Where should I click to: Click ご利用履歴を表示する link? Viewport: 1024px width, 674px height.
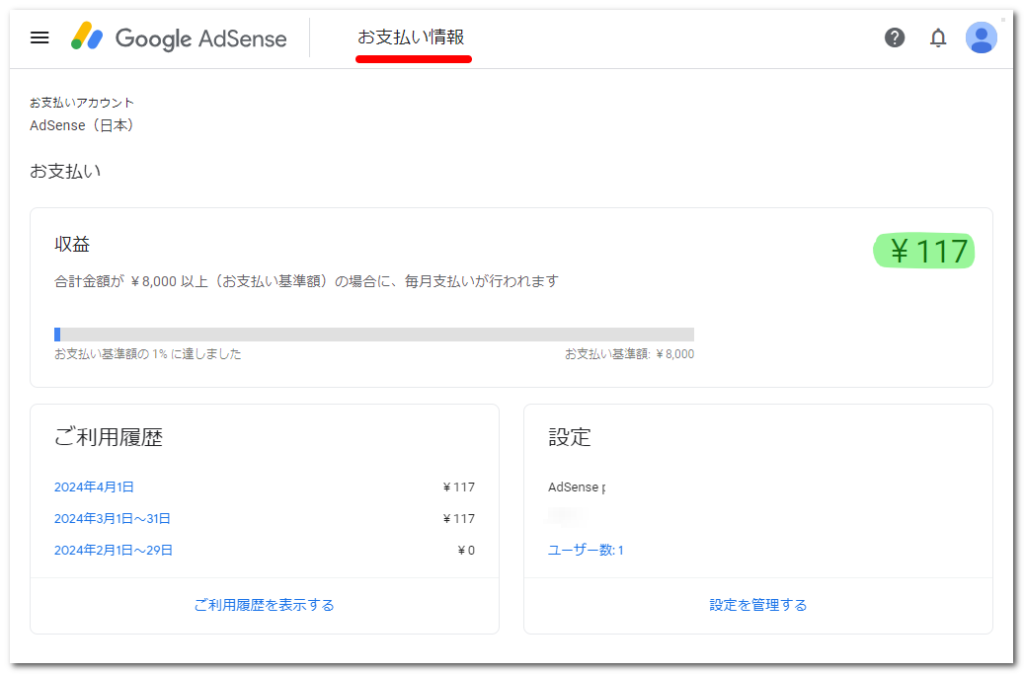[x=264, y=605]
